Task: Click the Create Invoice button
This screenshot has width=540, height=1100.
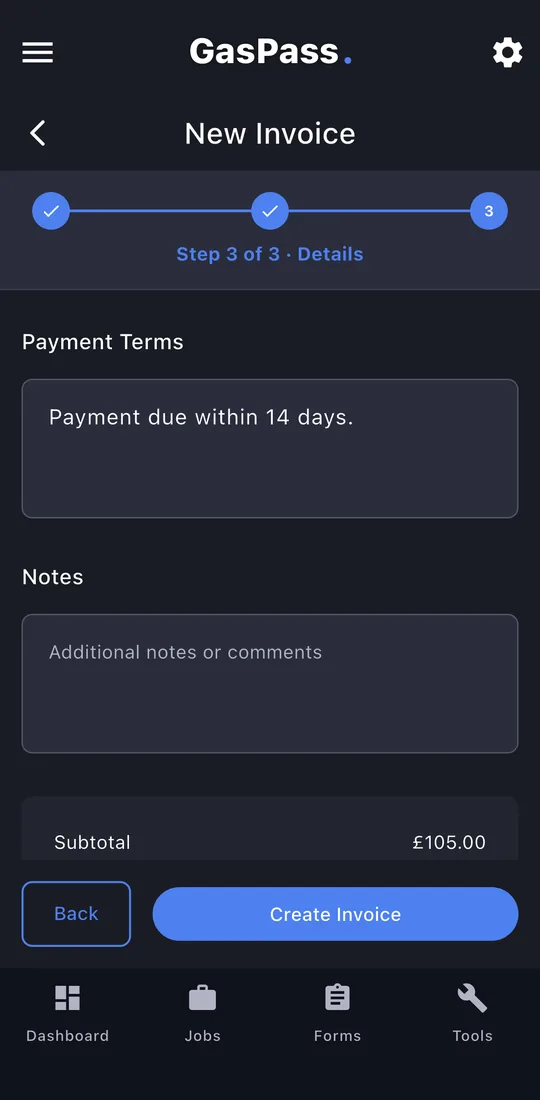Action: coord(335,914)
